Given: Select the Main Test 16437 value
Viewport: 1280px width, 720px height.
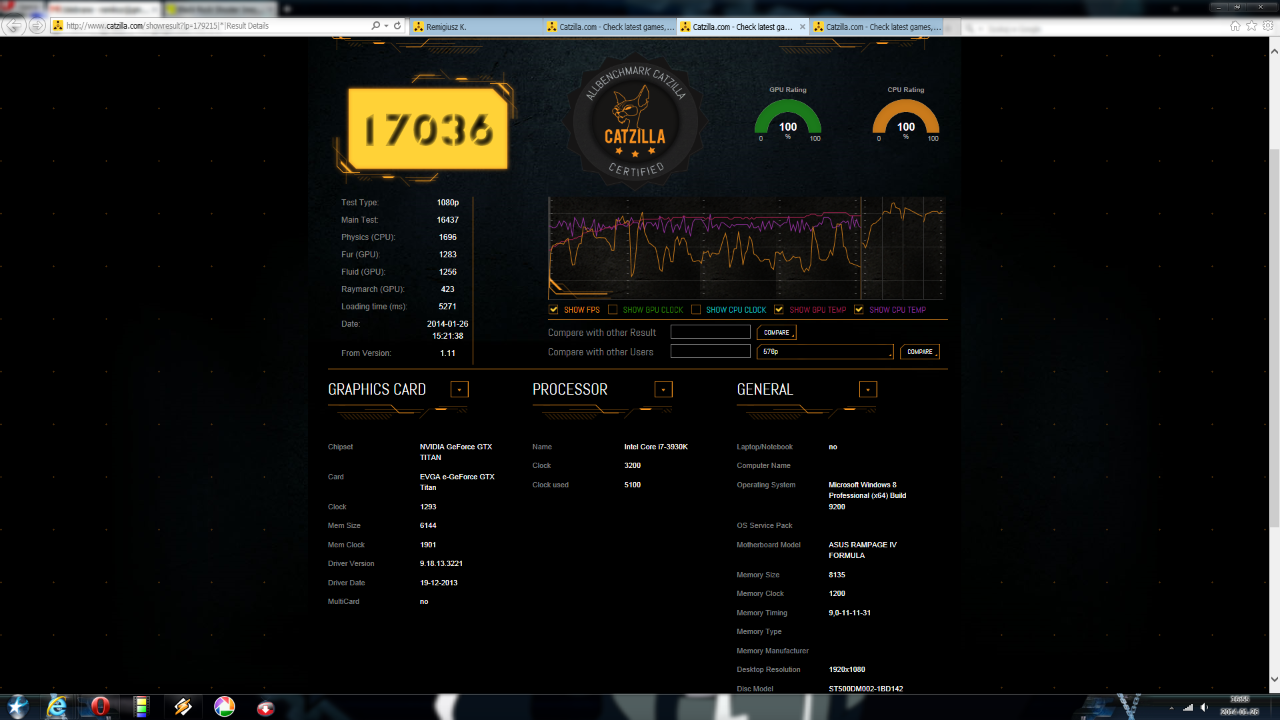Looking at the screenshot, I should coord(447,220).
